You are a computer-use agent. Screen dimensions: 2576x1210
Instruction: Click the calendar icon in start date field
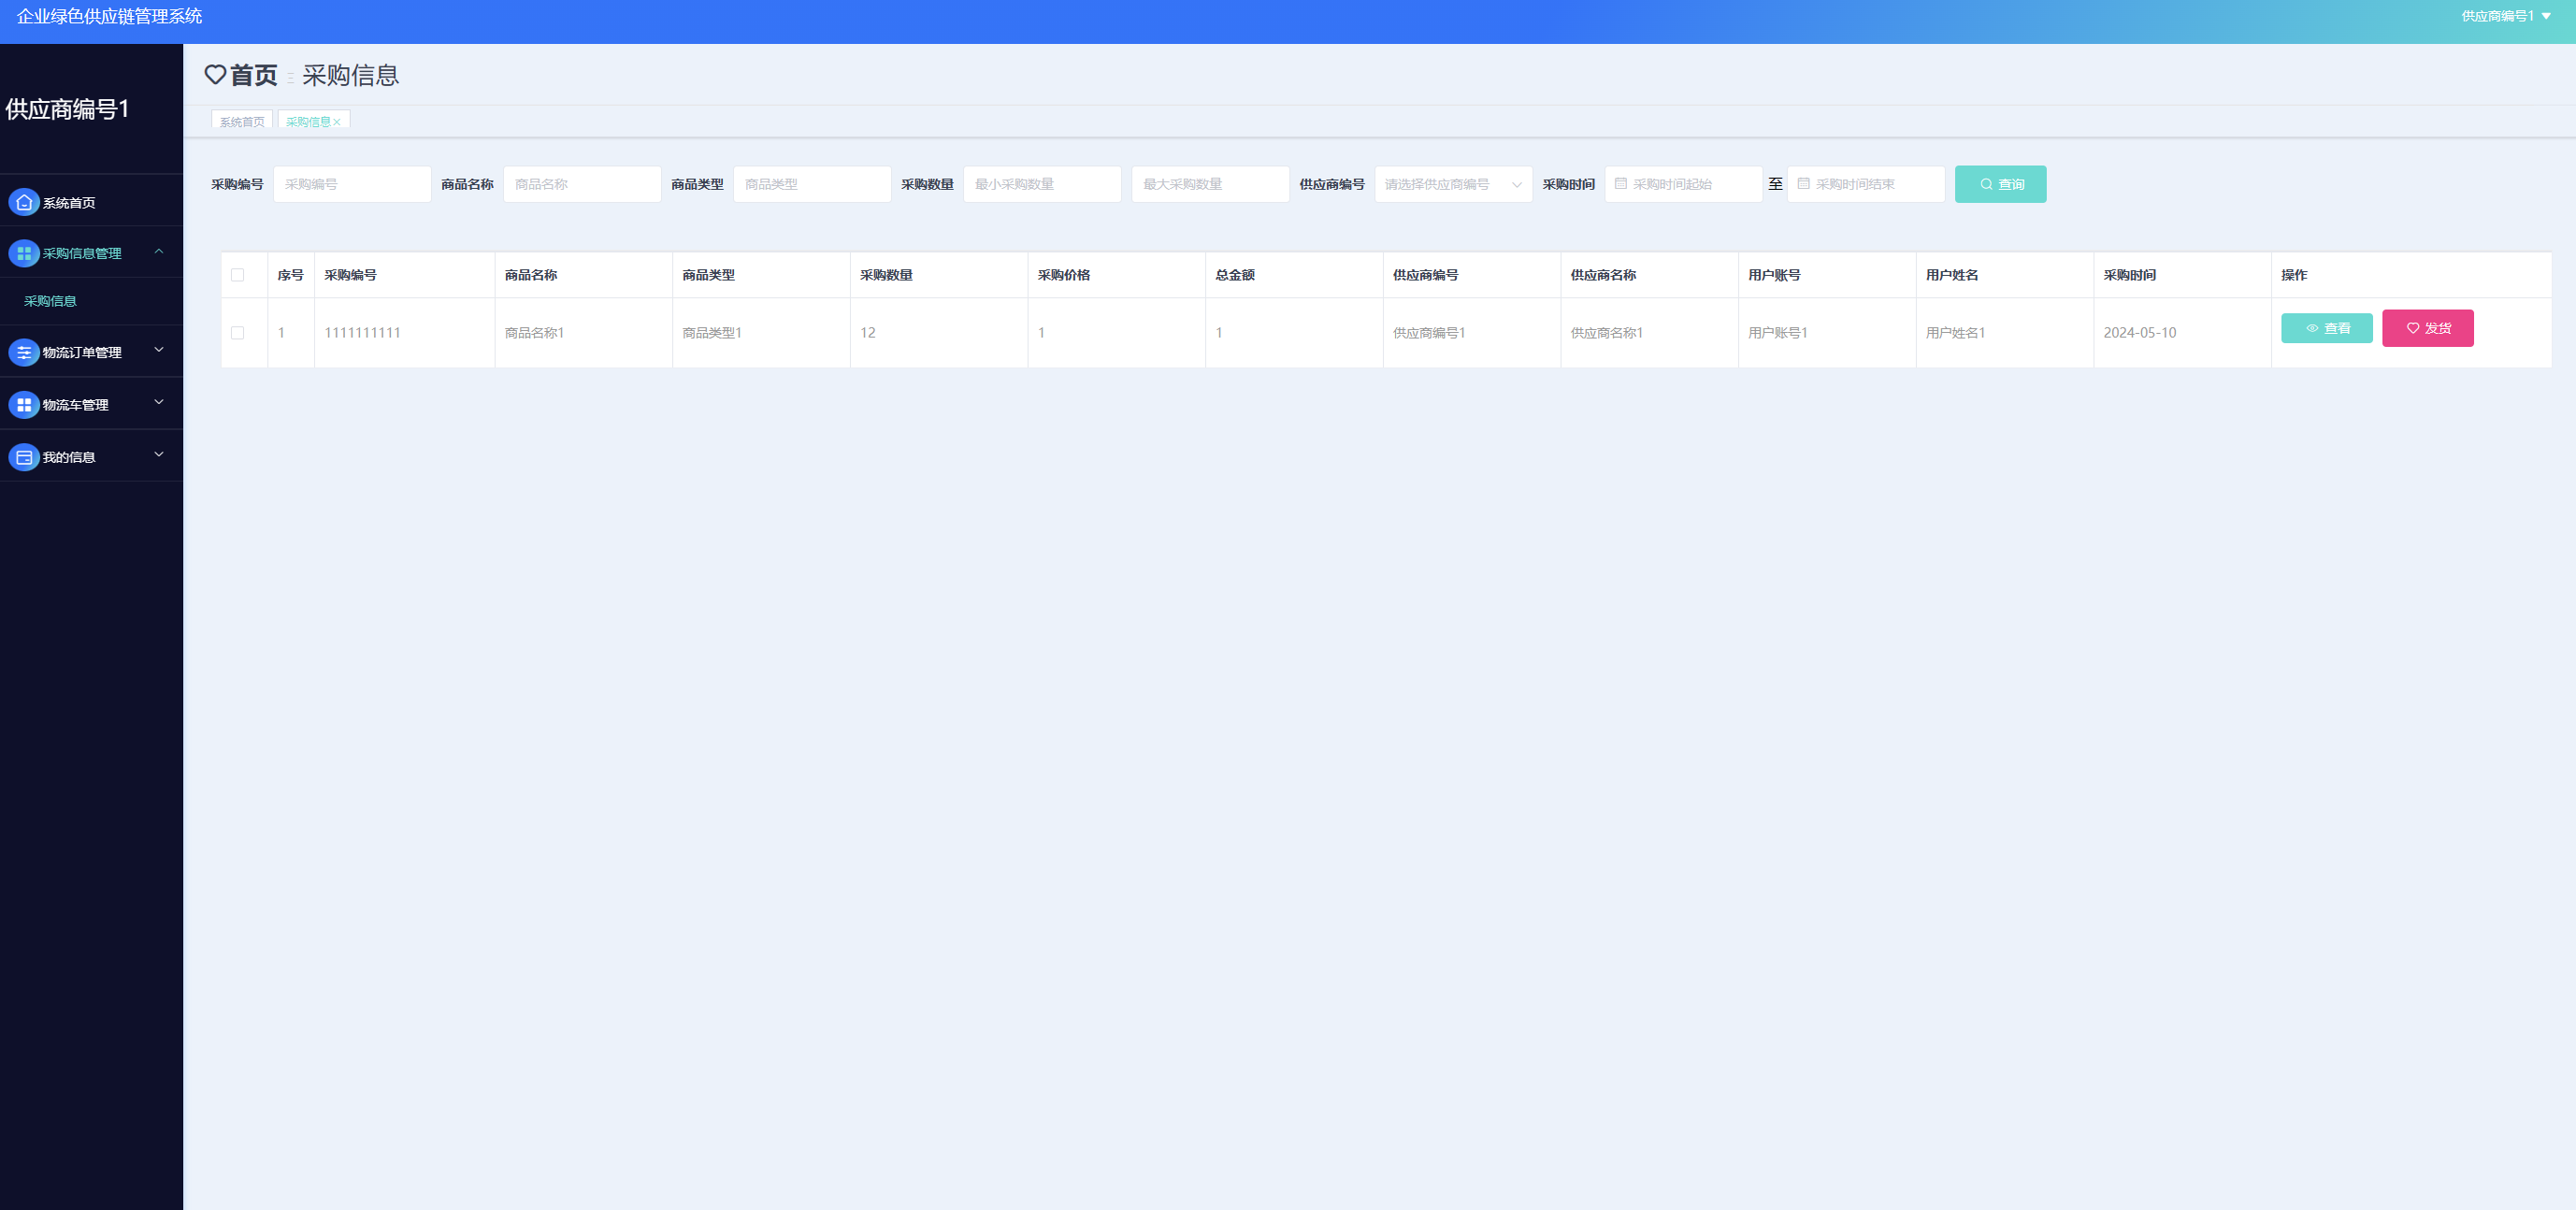[x=1621, y=184]
